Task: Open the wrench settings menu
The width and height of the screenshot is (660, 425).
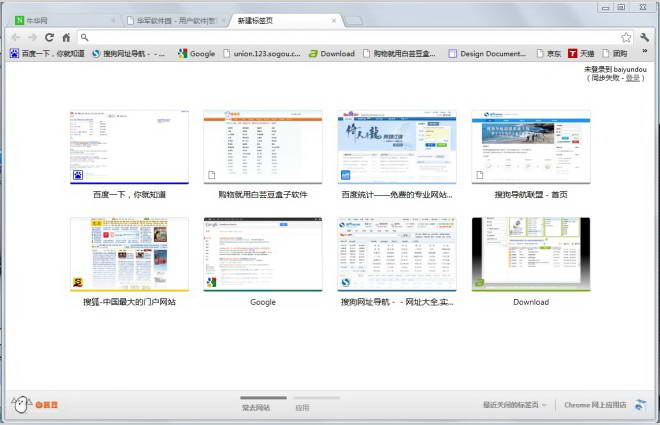Action: click(x=644, y=37)
